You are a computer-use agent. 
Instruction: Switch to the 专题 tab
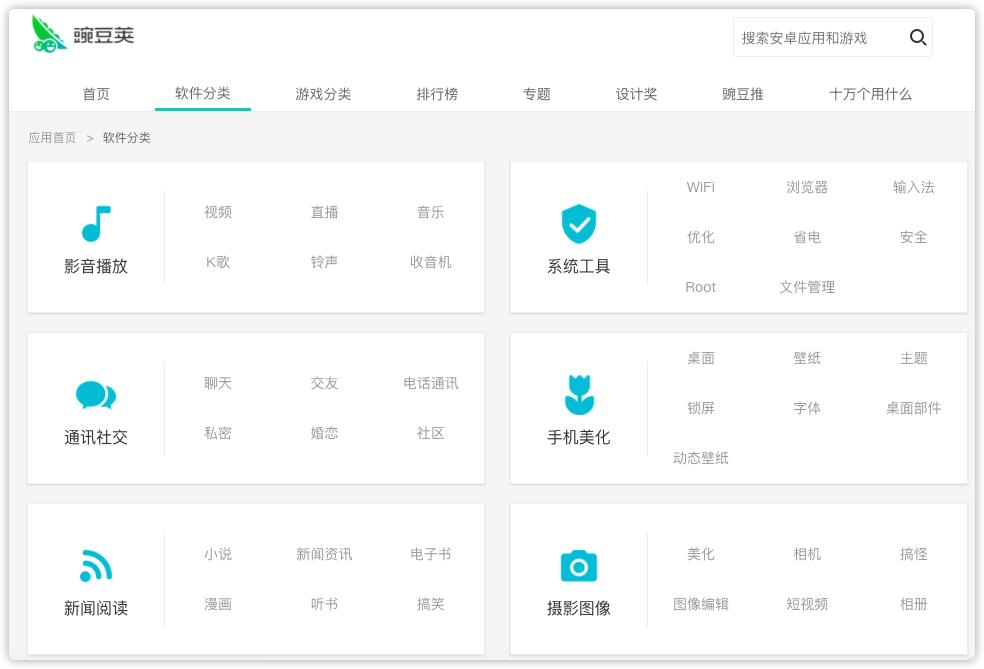coord(537,94)
